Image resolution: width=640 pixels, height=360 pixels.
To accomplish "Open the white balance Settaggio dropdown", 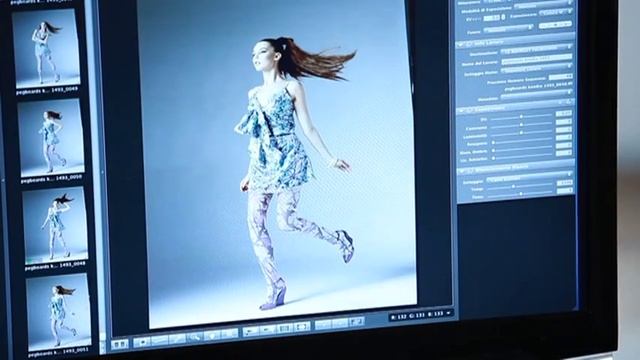I will coord(529,178).
